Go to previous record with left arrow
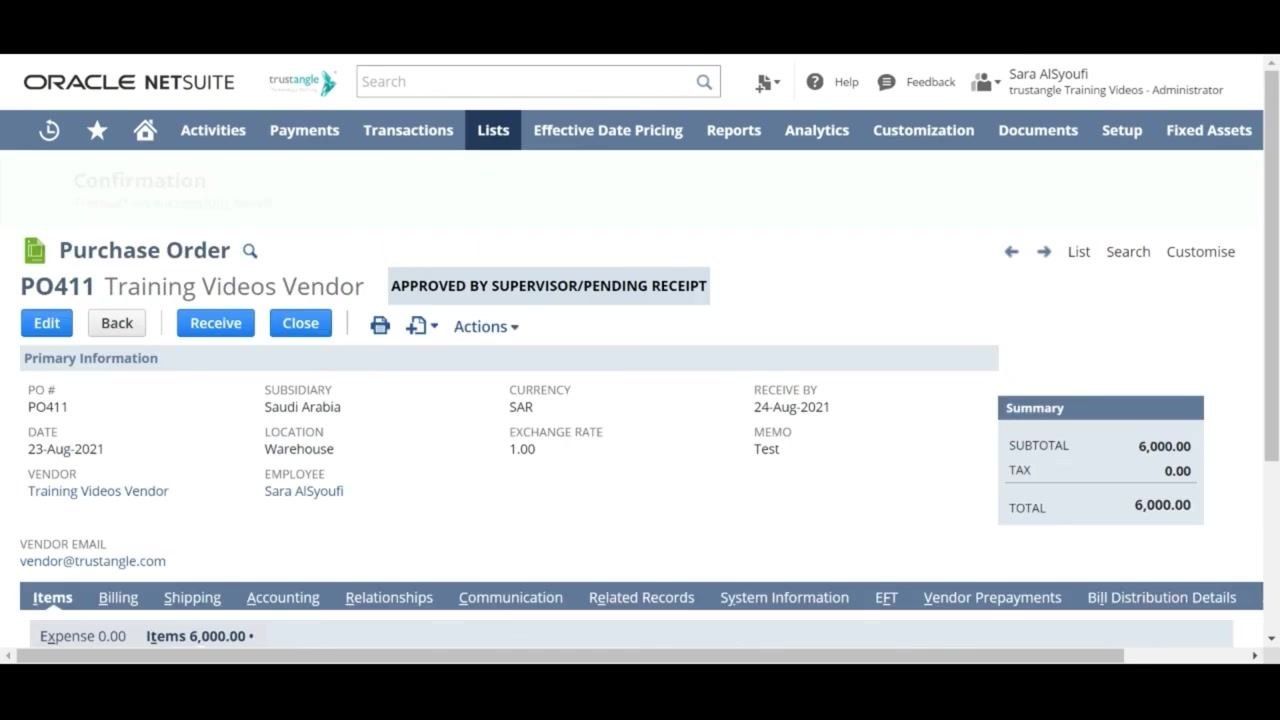This screenshot has height=720, width=1280. point(1011,252)
